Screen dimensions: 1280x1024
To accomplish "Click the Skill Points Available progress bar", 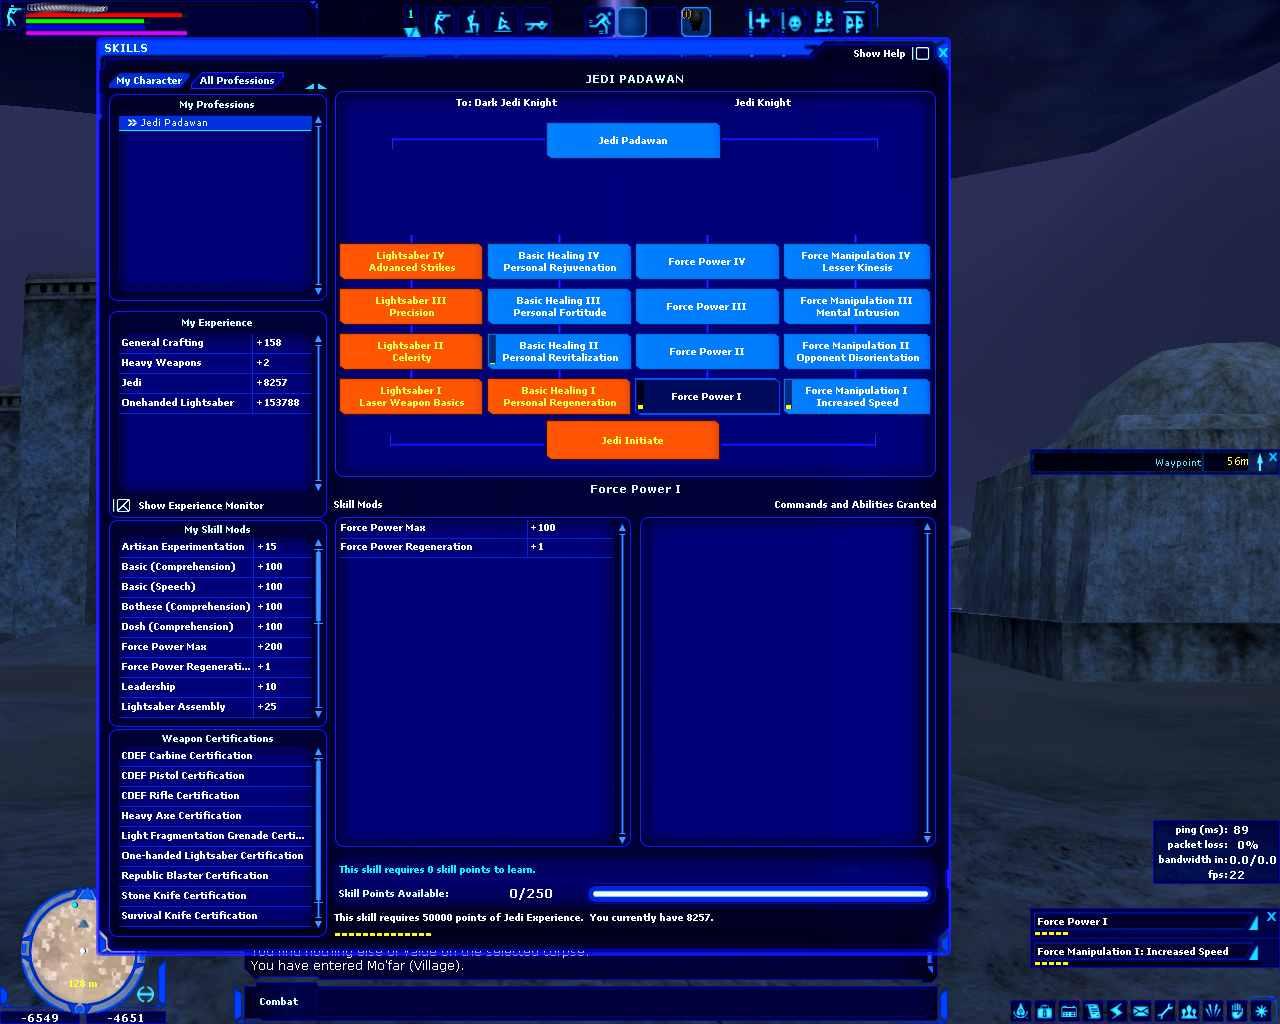I will coord(760,894).
